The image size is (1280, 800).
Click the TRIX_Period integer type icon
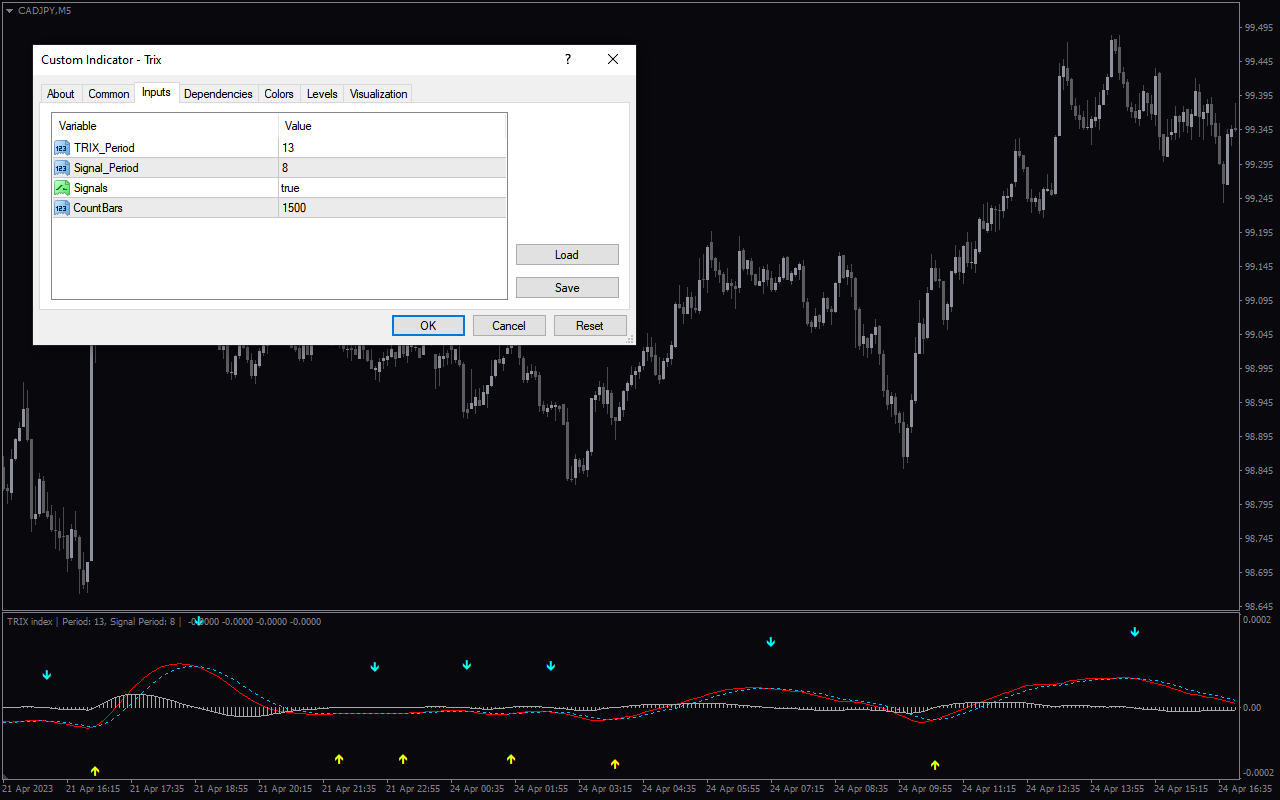point(62,148)
